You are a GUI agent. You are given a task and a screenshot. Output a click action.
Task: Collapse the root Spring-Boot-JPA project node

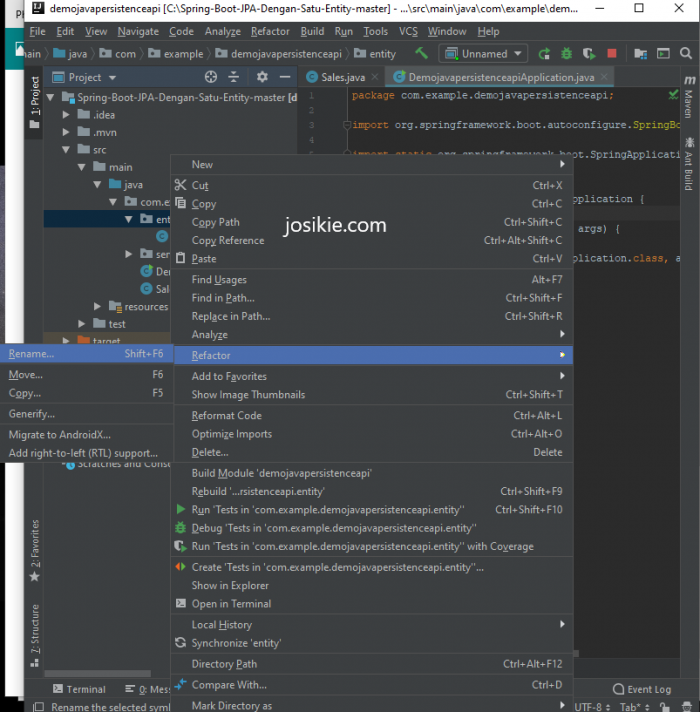pyautogui.click(x=50, y=97)
